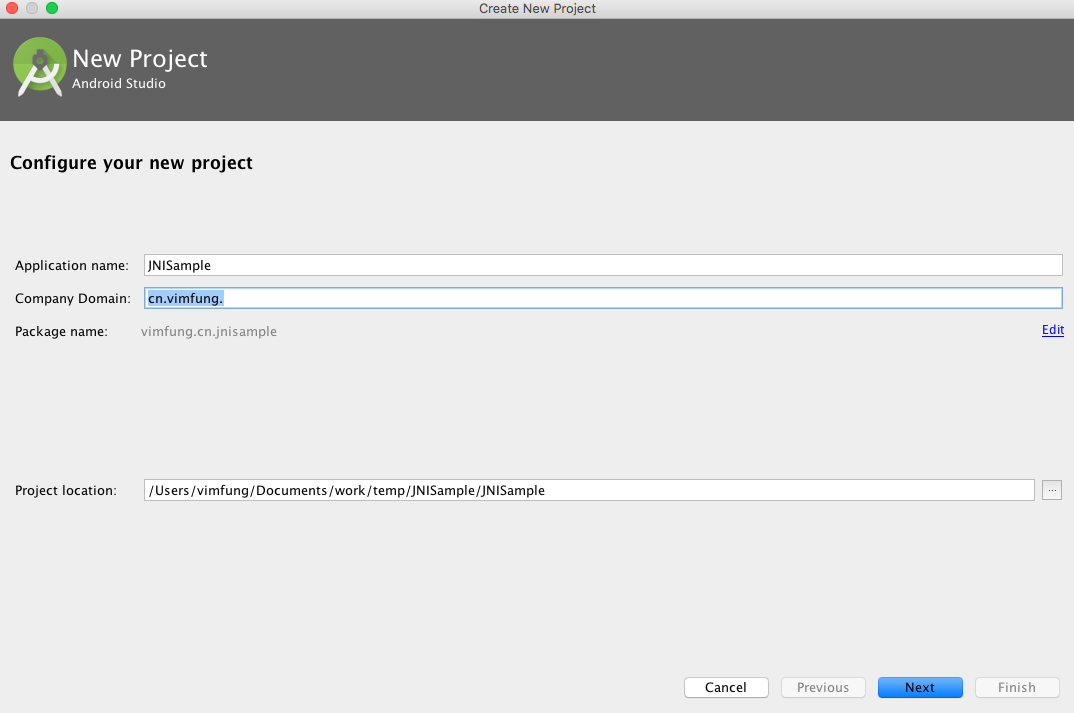
Task: Click the disabled Finish button
Action: pos(1017,688)
